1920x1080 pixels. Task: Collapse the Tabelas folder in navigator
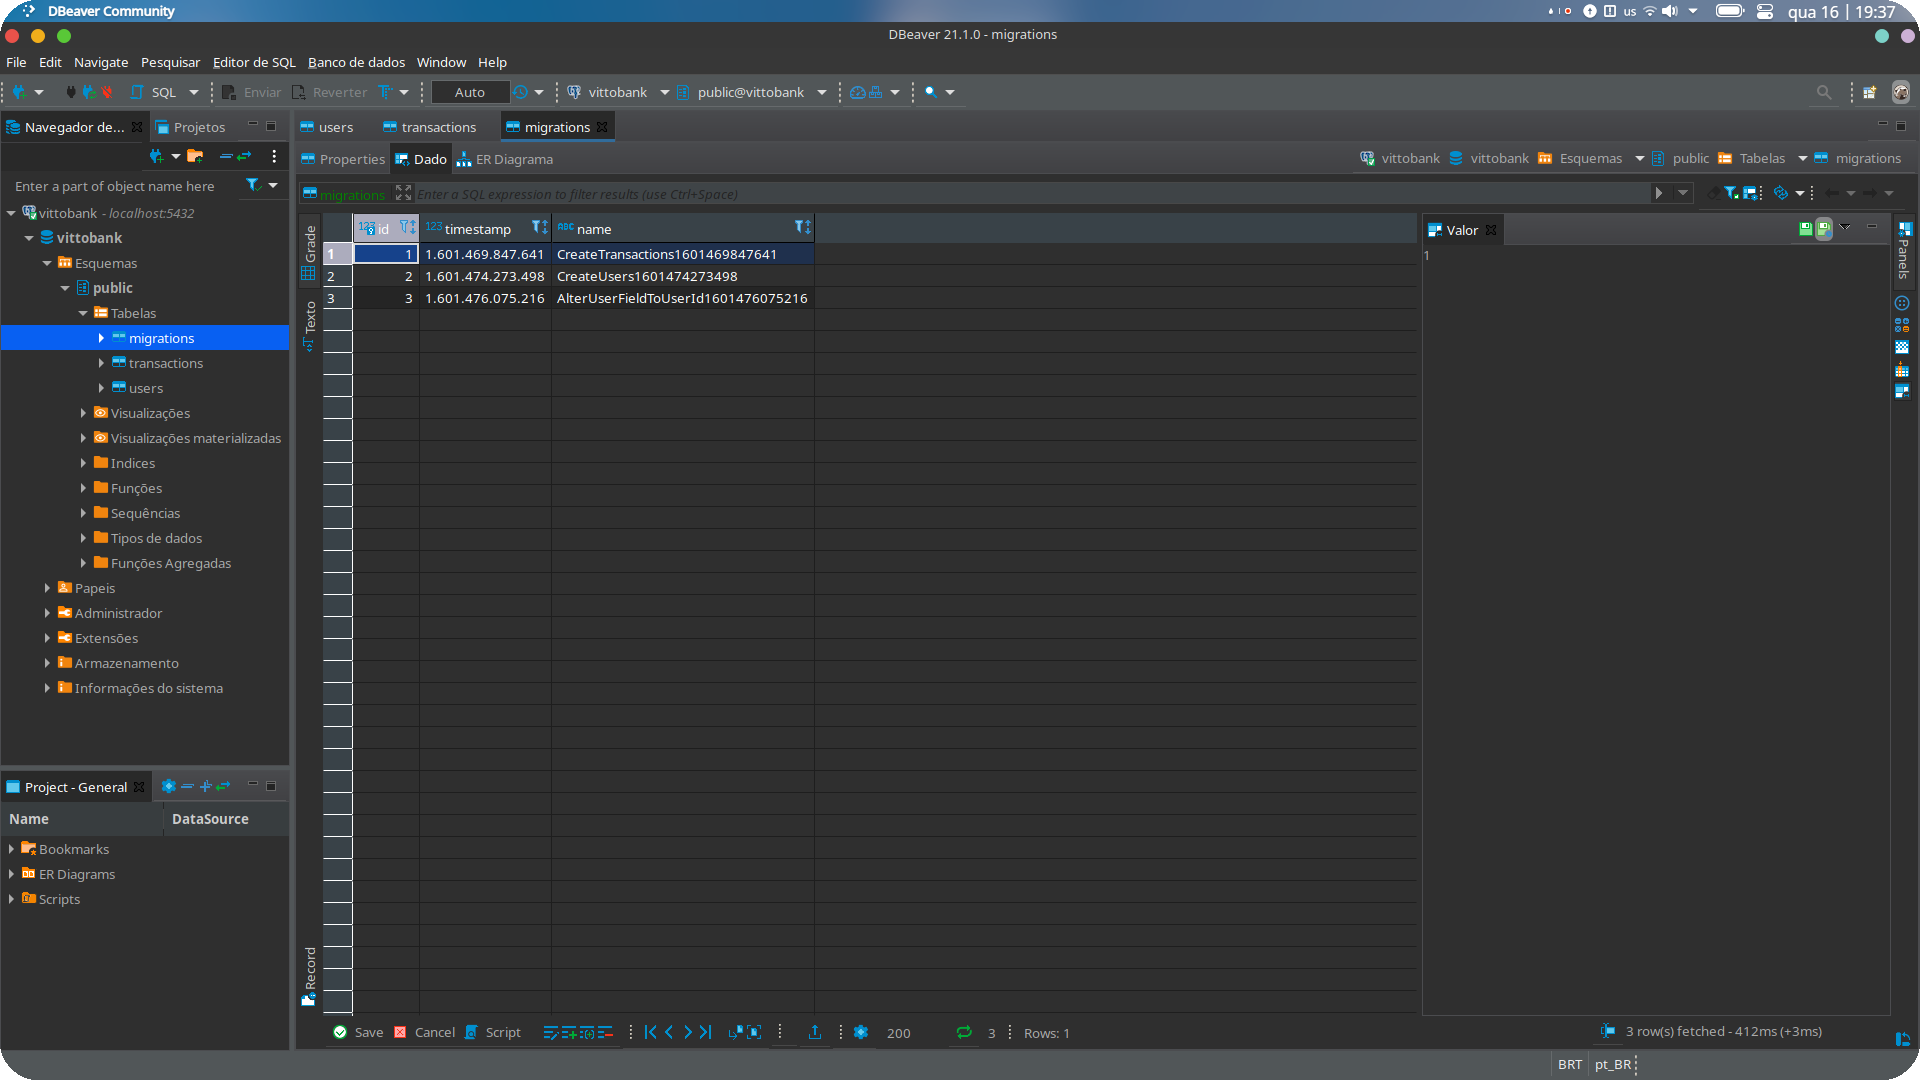coord(83,313)
